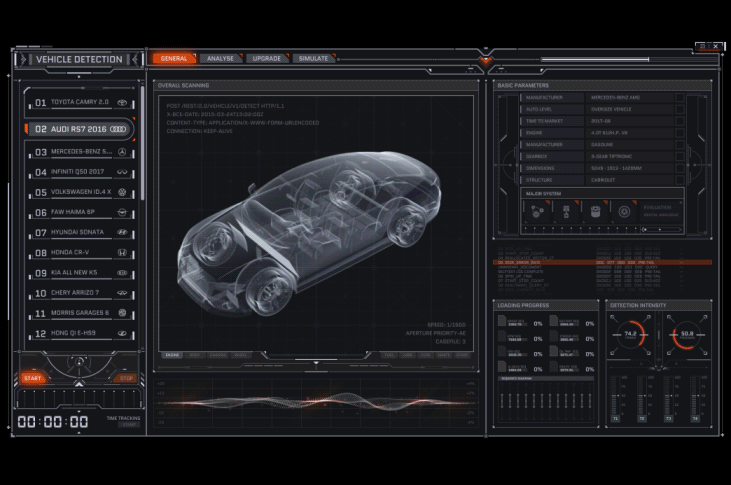Click the horizontal slider under Evaluation in Major System
Screen dimensions: 731x485
tap(661, 229)
